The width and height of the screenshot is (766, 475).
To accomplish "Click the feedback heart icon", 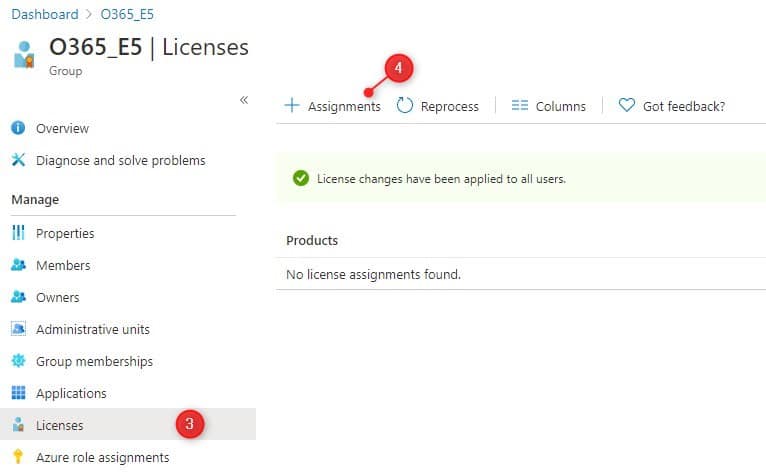I will click(x=626, y=105).
